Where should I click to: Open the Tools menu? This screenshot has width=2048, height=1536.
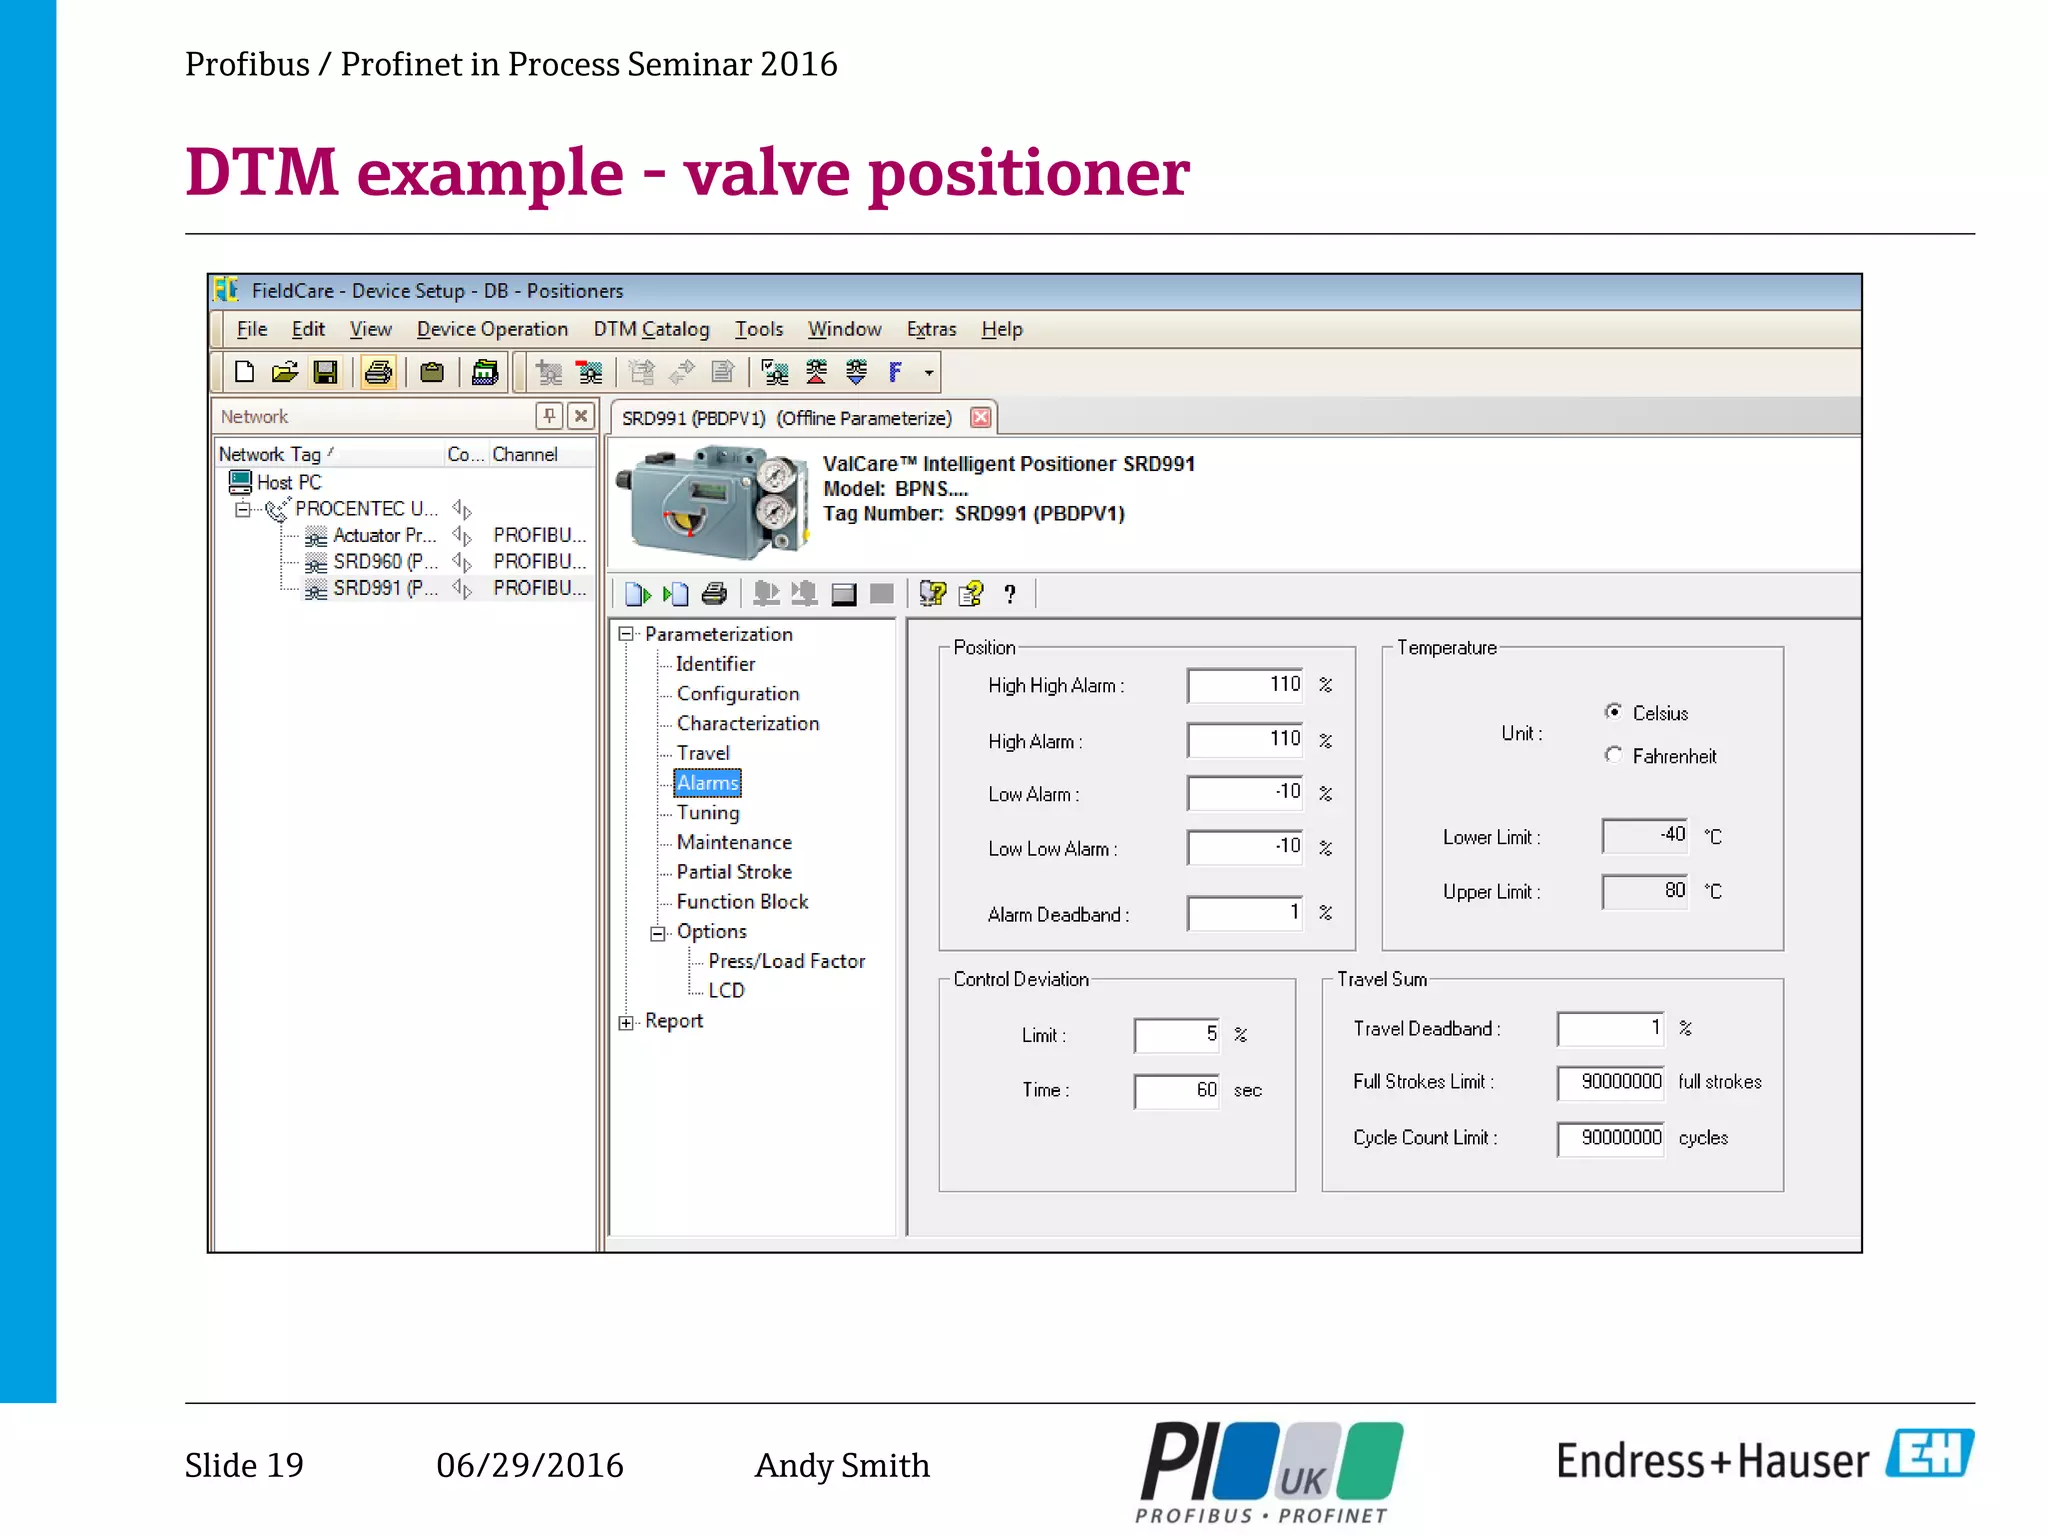point(759,329)
